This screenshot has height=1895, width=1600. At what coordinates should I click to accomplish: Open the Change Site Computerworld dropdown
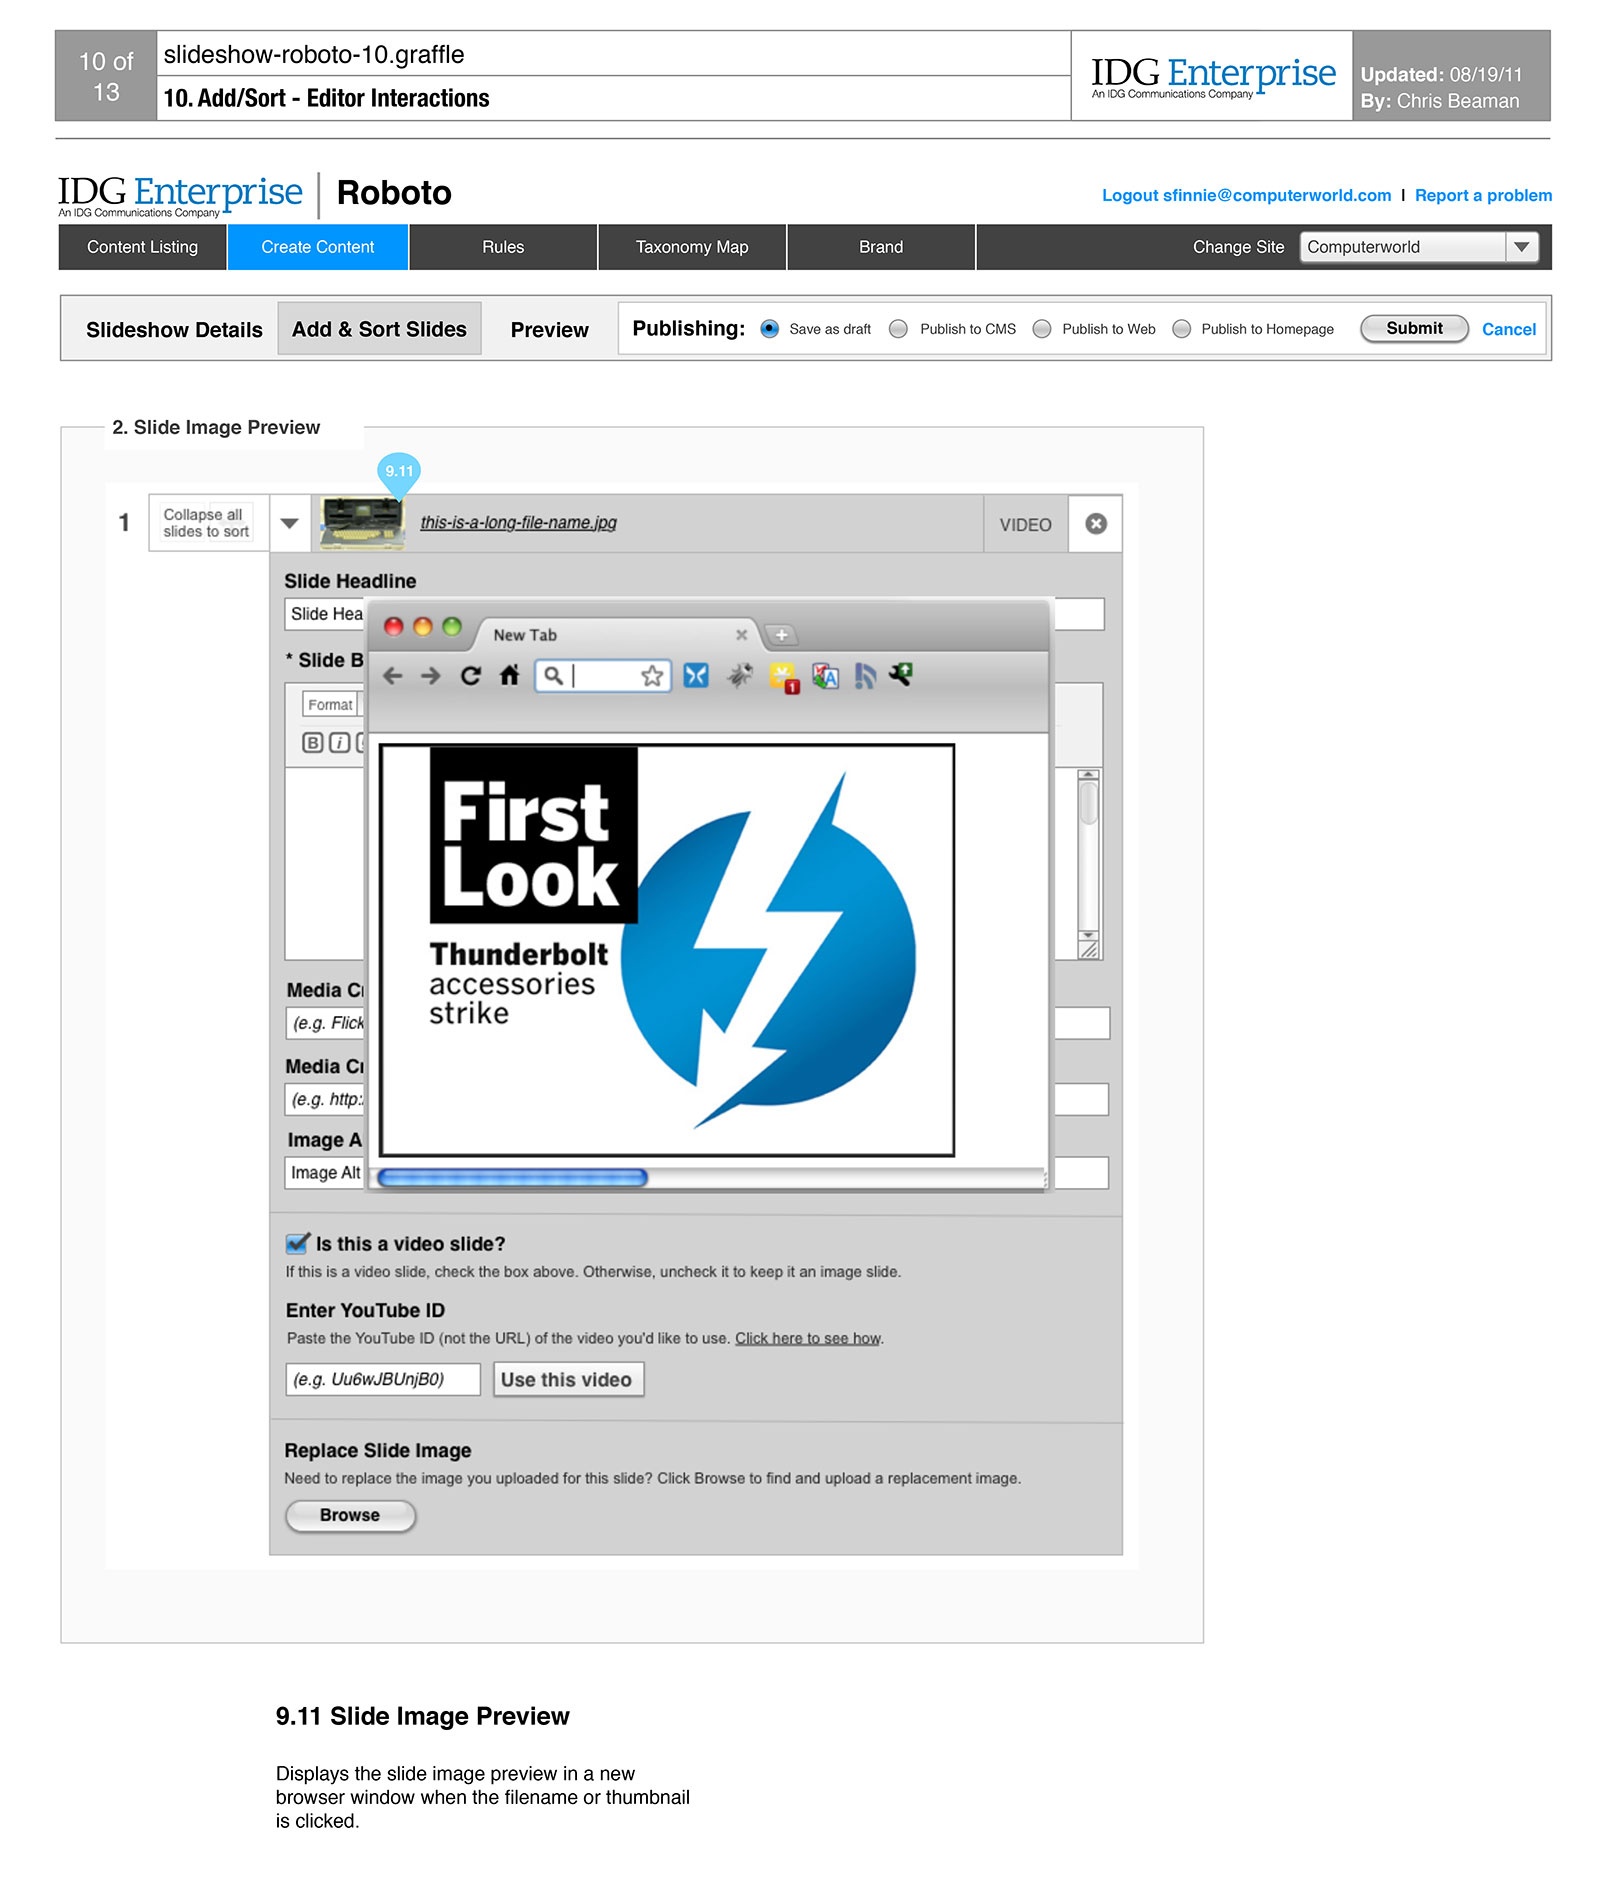1521,247
